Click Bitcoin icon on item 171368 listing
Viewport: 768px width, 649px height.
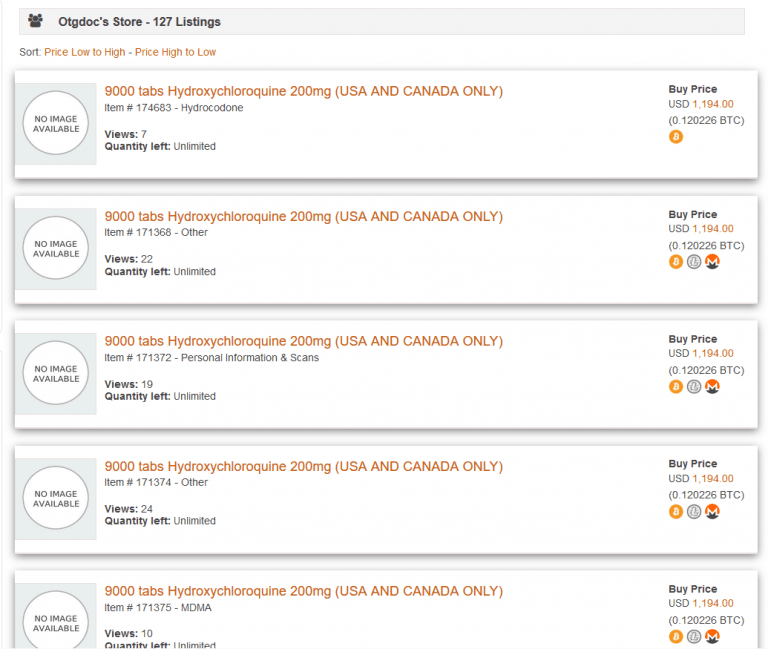click(x=676, y=262)
